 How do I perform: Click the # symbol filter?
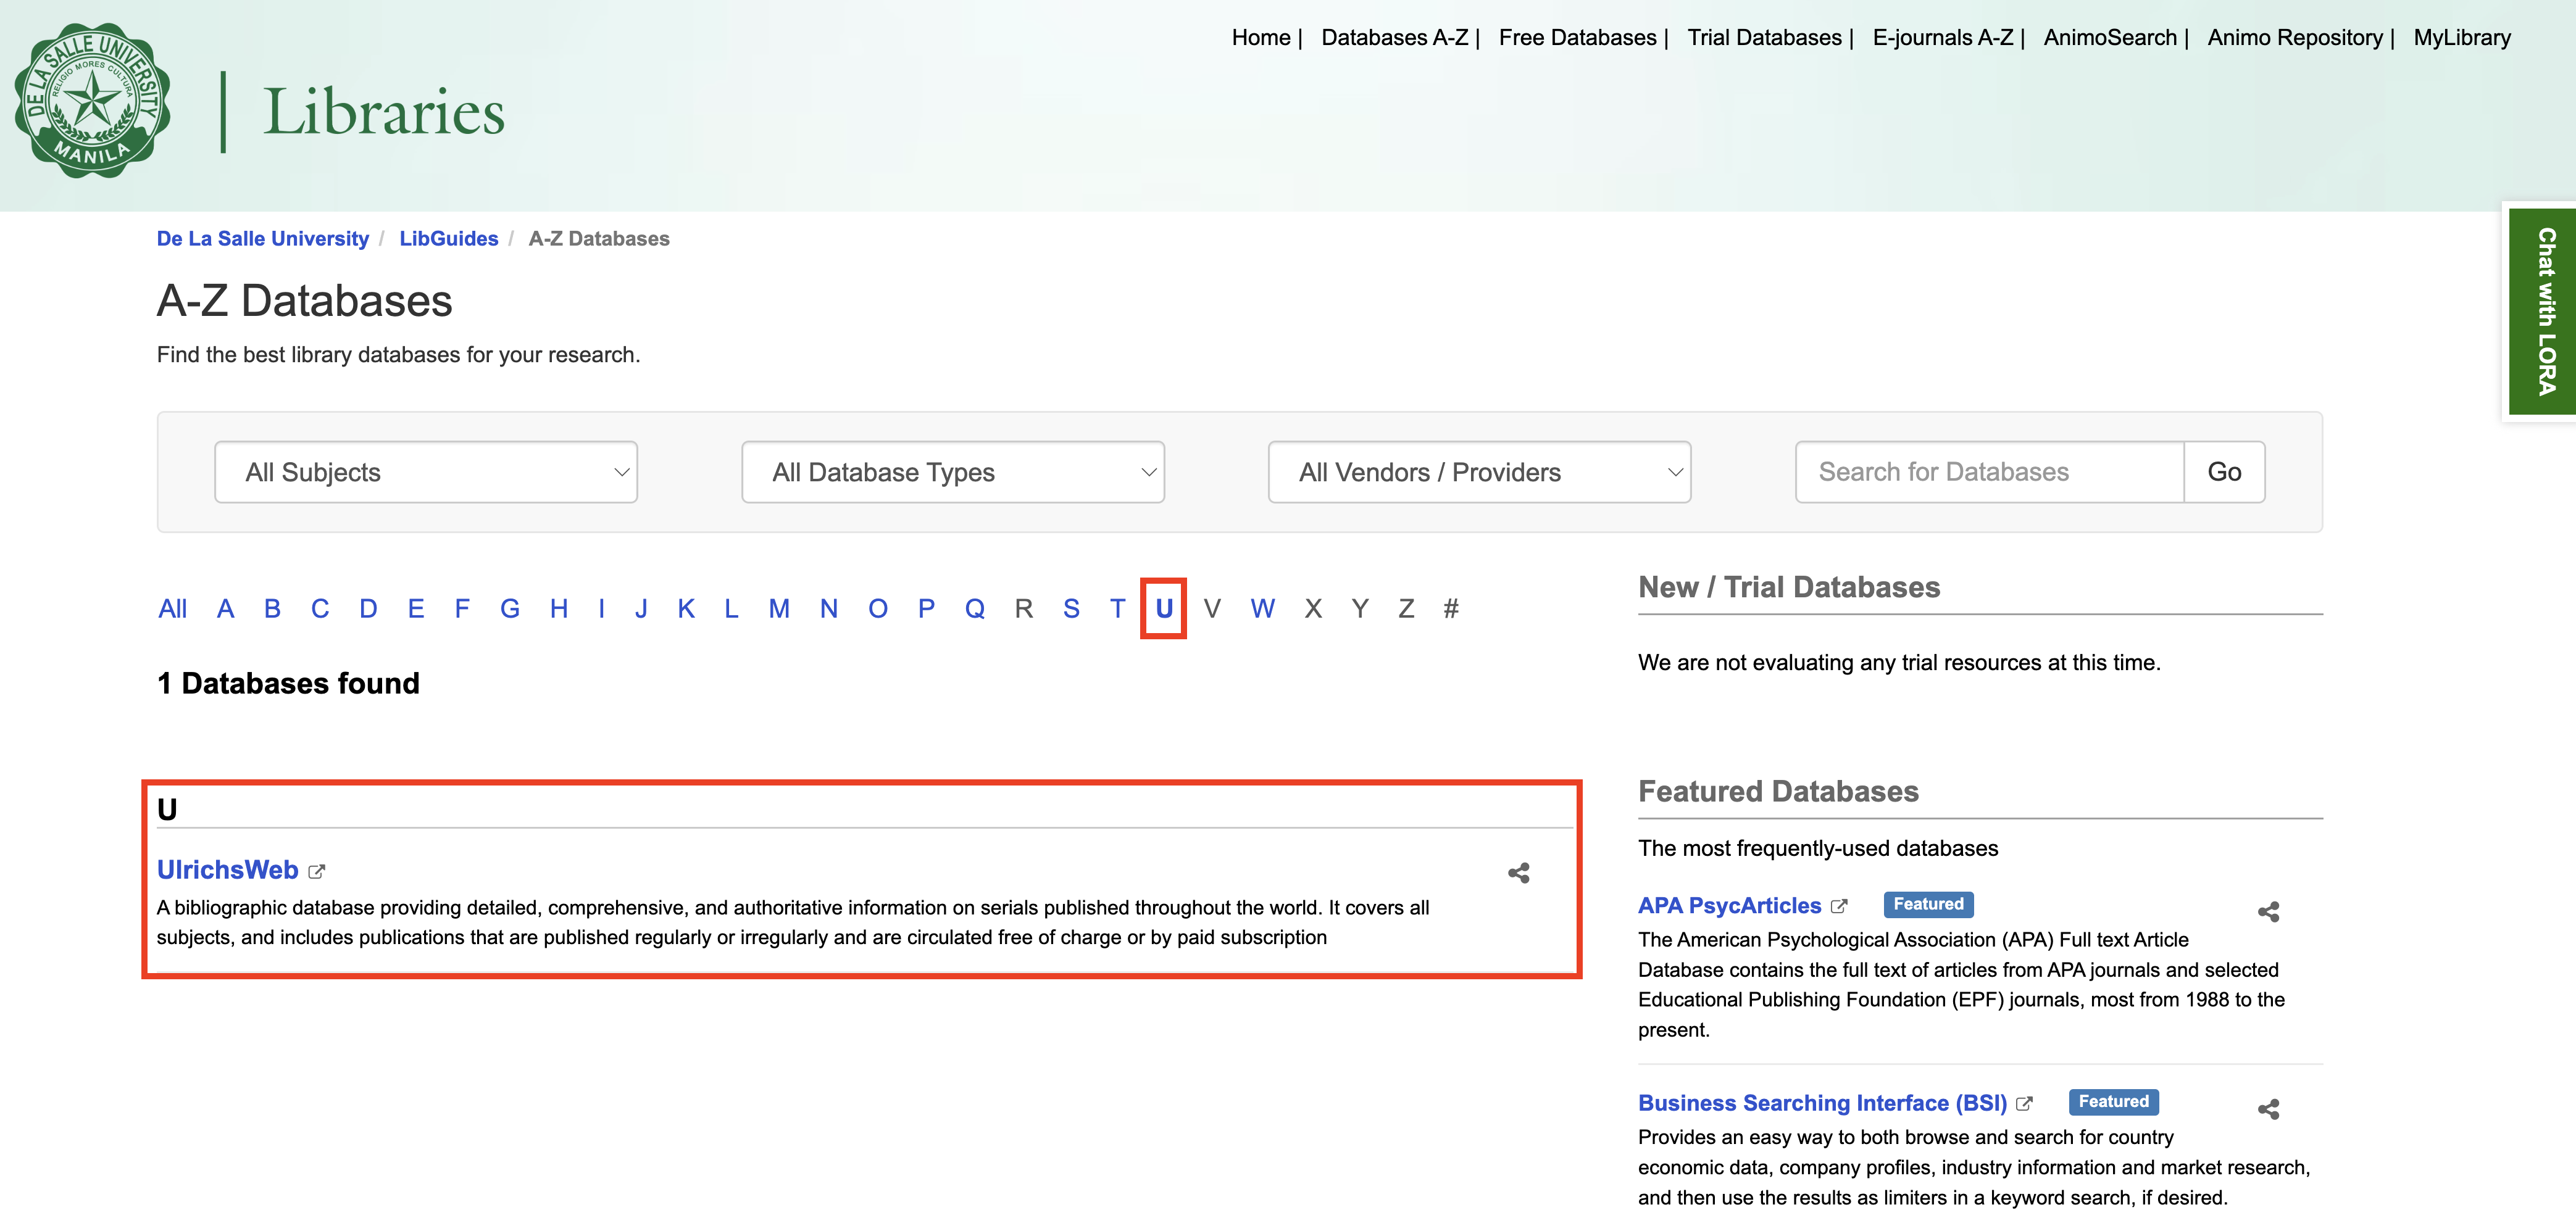click(x=1451, y=608)
